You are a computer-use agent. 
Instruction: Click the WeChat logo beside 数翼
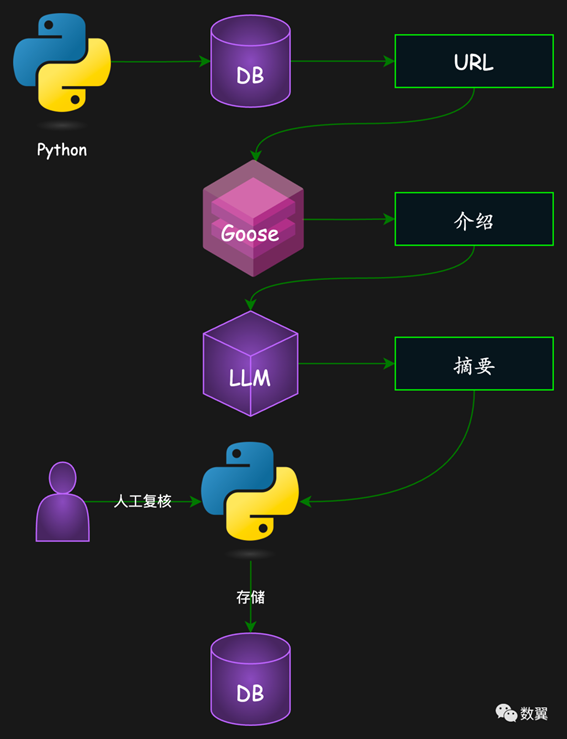(506, 713)
